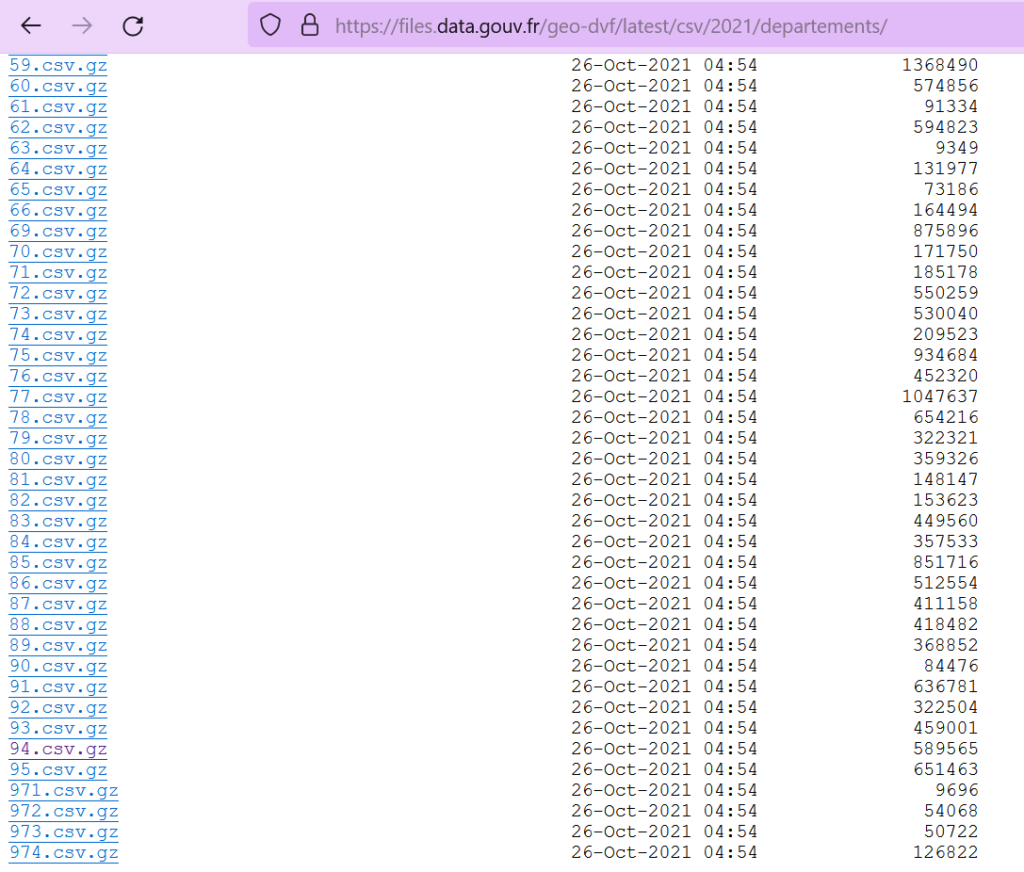1024x872 pixels.
Task: Download 76.csv.gz
Action: 58,376
